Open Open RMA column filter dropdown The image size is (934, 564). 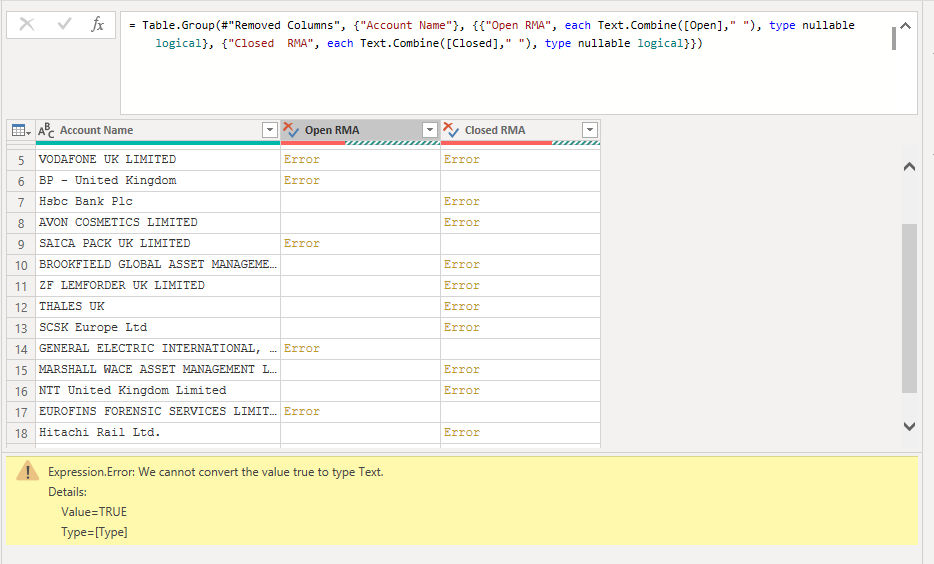click(x=429, y=130)
